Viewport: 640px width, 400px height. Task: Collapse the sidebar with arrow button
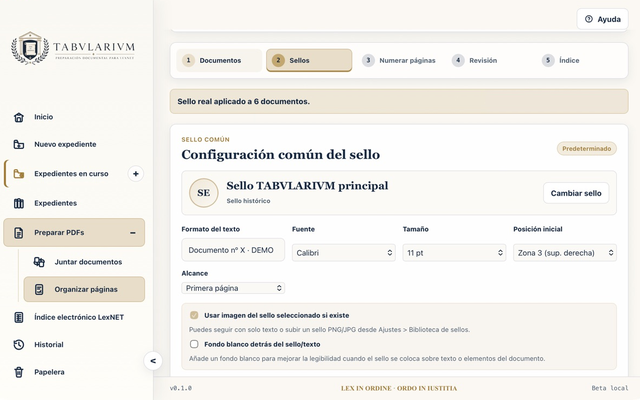pos(153,361)
